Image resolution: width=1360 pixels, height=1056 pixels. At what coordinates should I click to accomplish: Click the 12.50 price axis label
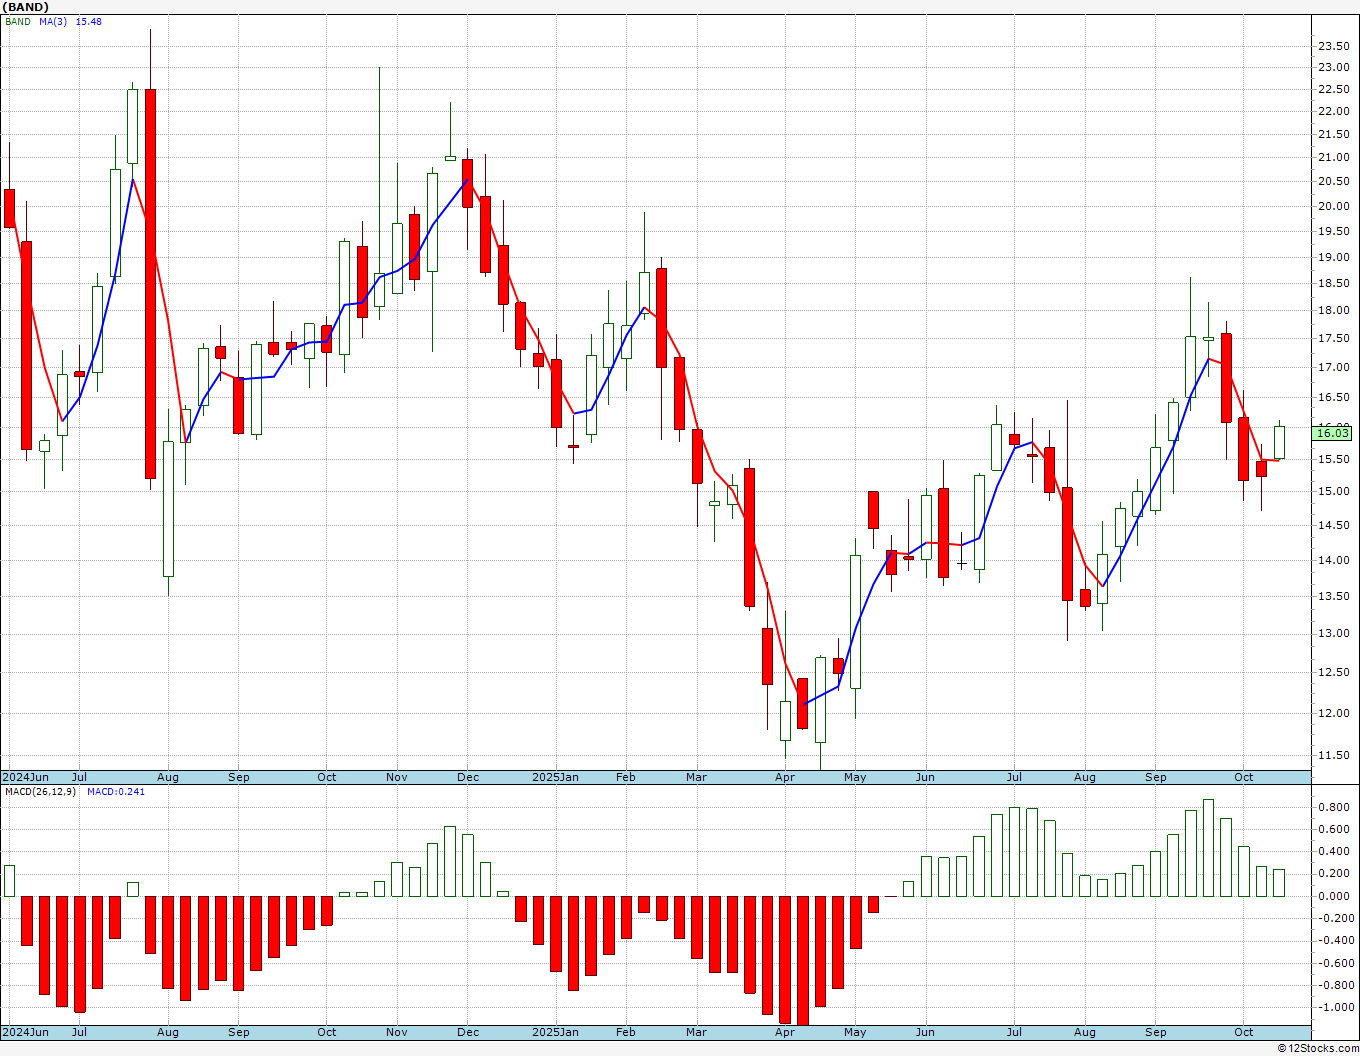pyautogui.click(x=1333, y=672)
